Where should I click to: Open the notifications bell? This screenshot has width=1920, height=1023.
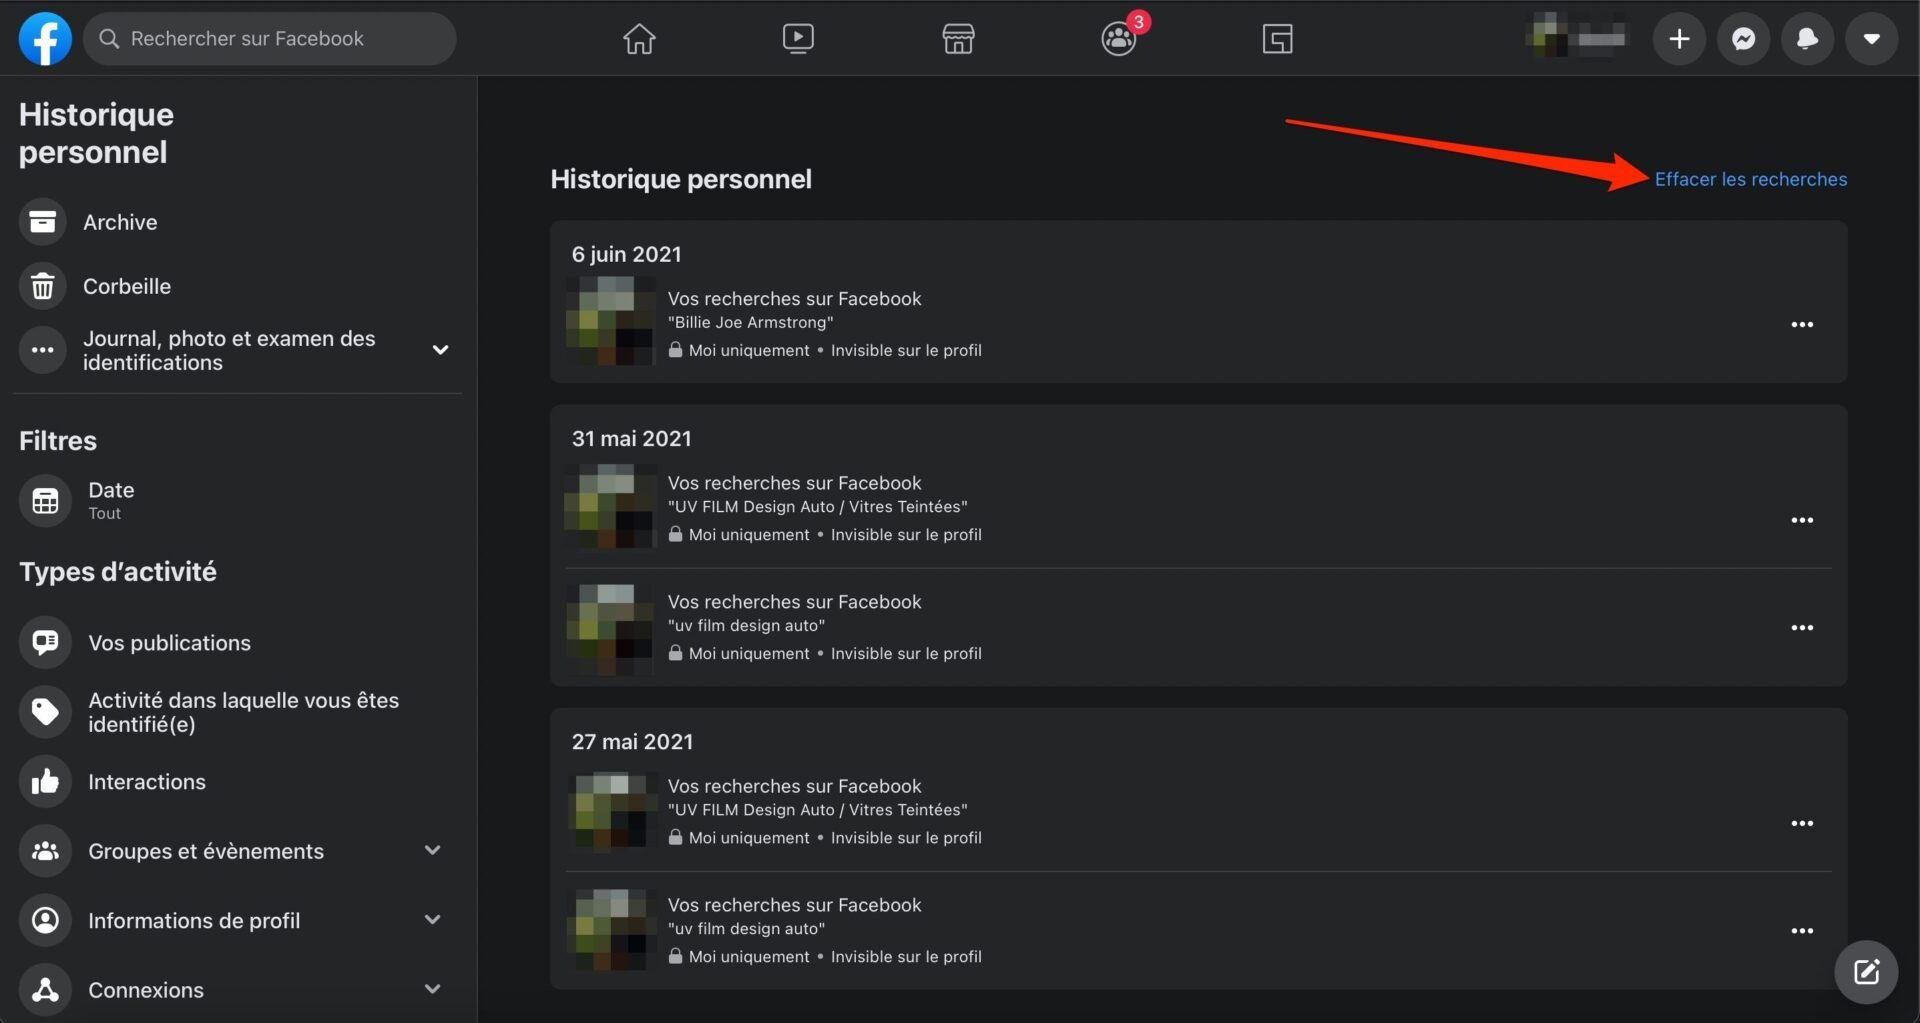coord(1807,39)
